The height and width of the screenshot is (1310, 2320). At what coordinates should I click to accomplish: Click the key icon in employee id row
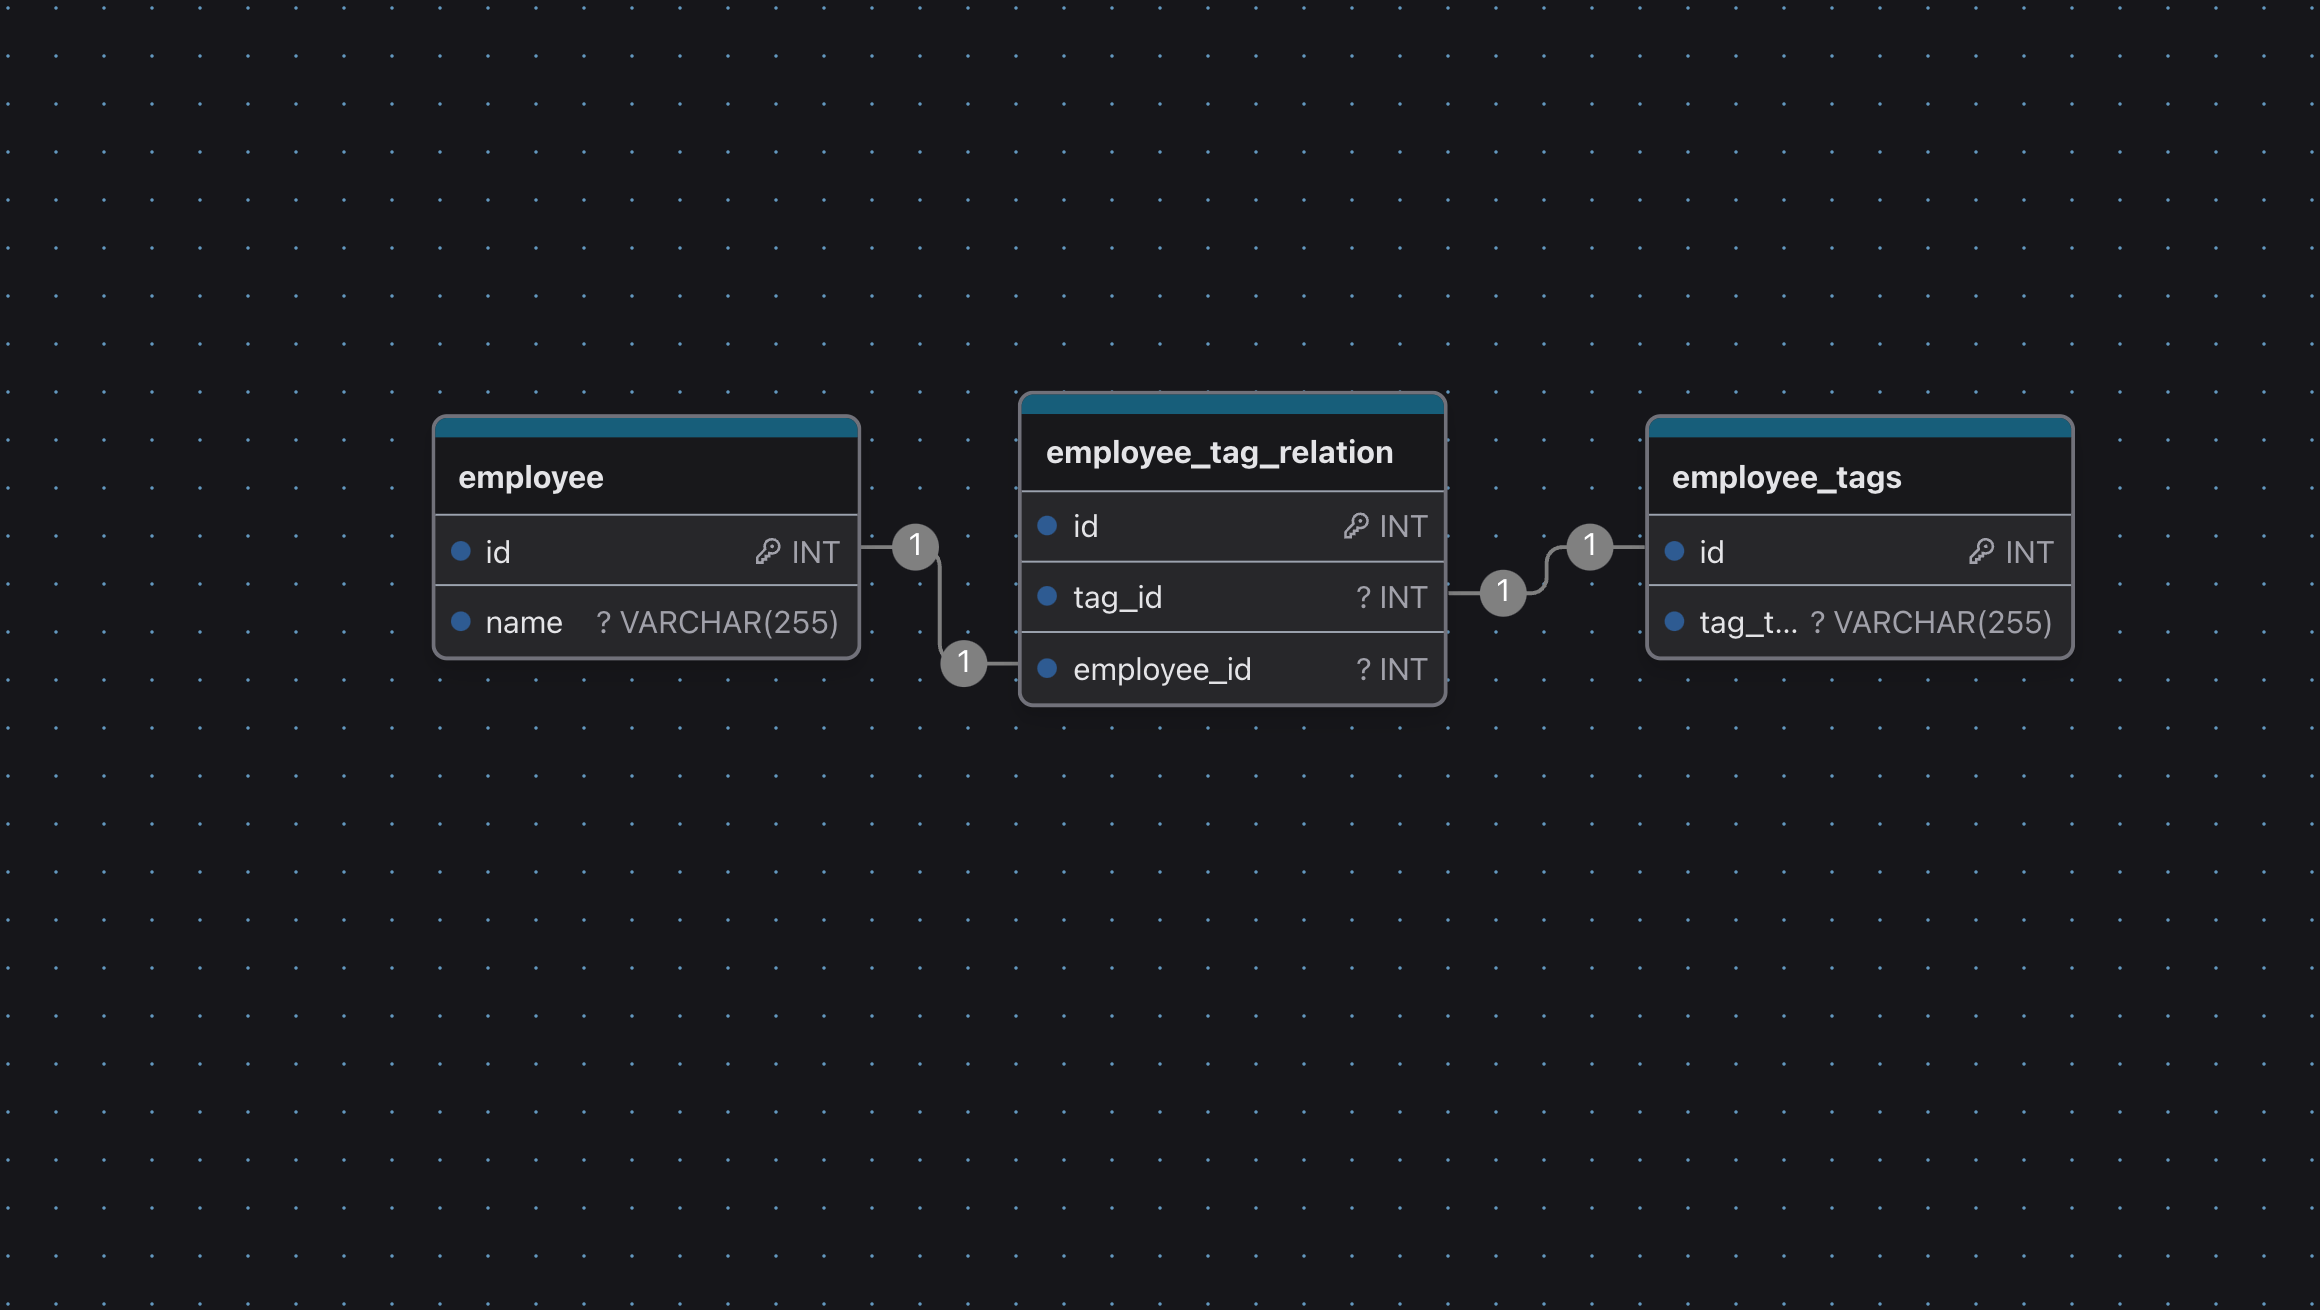(x=767, y=551)
